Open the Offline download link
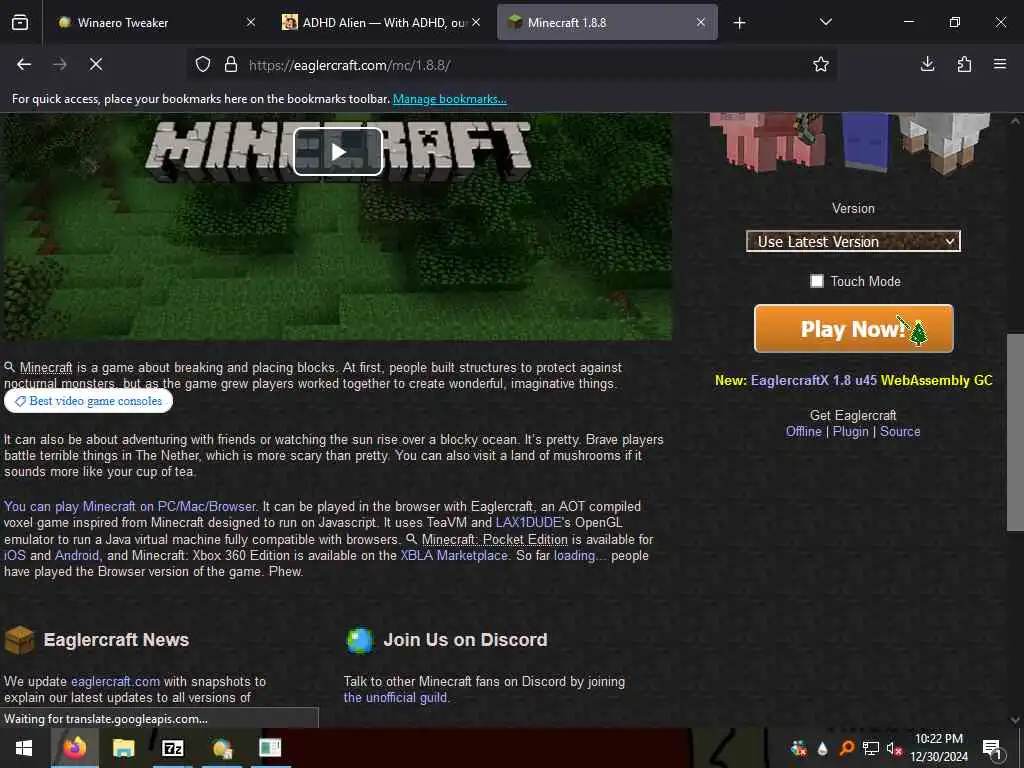1024x768 pixels. click(x=803, y=432)
